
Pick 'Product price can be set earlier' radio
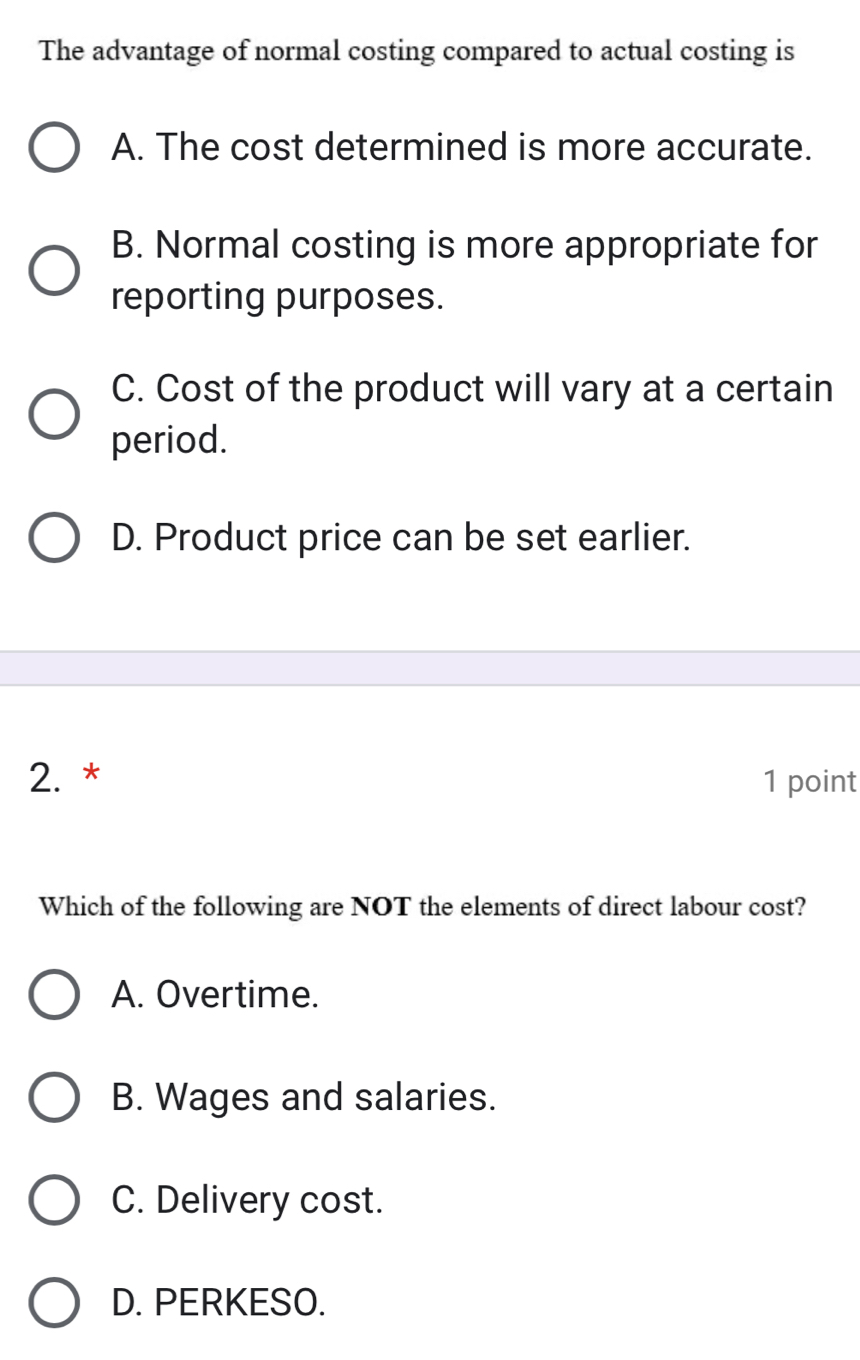[x=54, y=538]
